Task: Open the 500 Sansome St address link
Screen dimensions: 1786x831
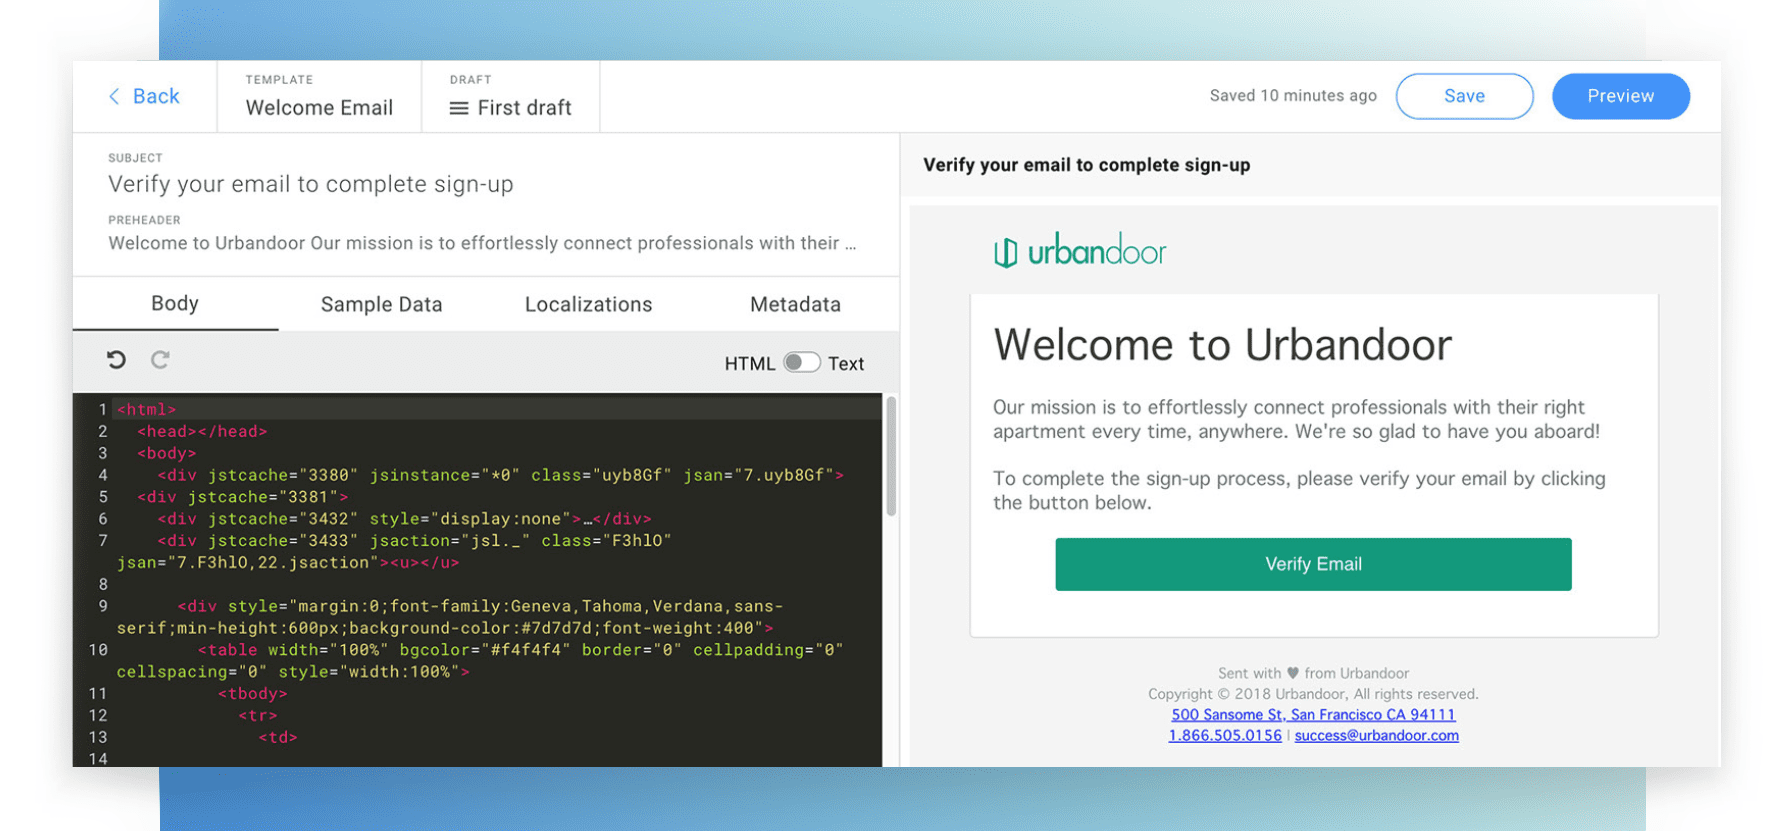Action: tap(1313, 714)
